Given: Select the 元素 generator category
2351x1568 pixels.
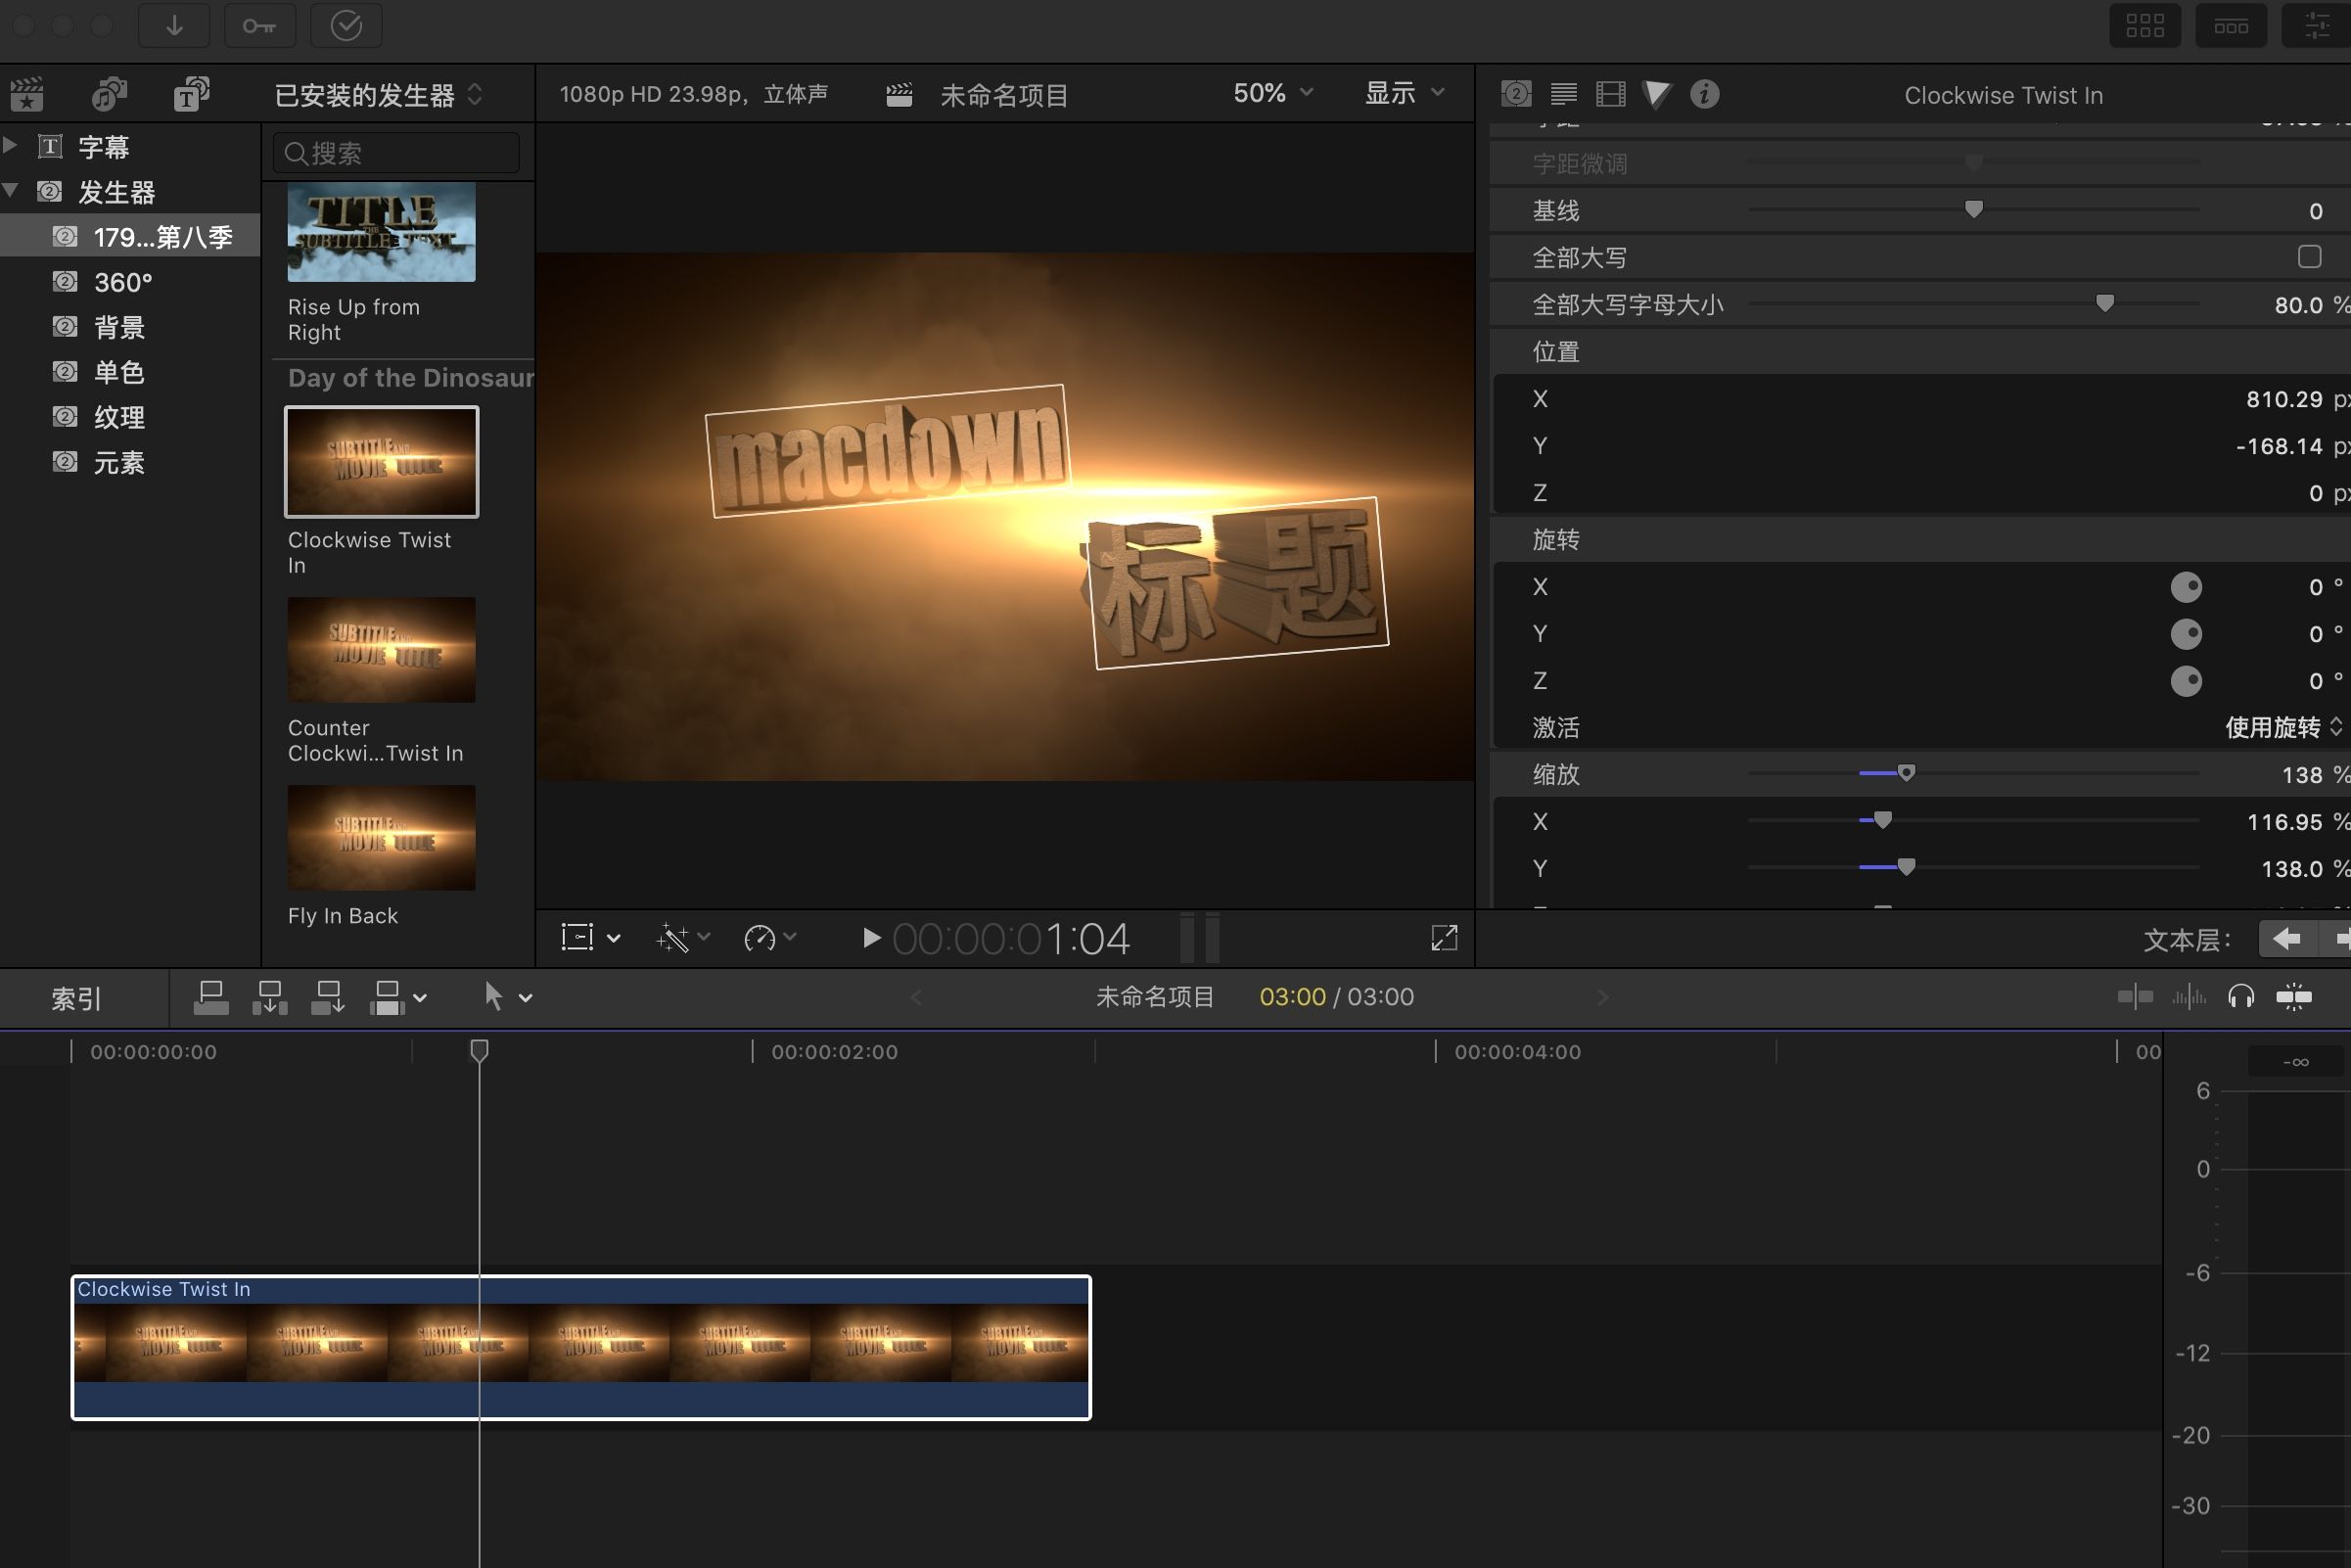Looking at the screenshot, I should click(130, 462).
